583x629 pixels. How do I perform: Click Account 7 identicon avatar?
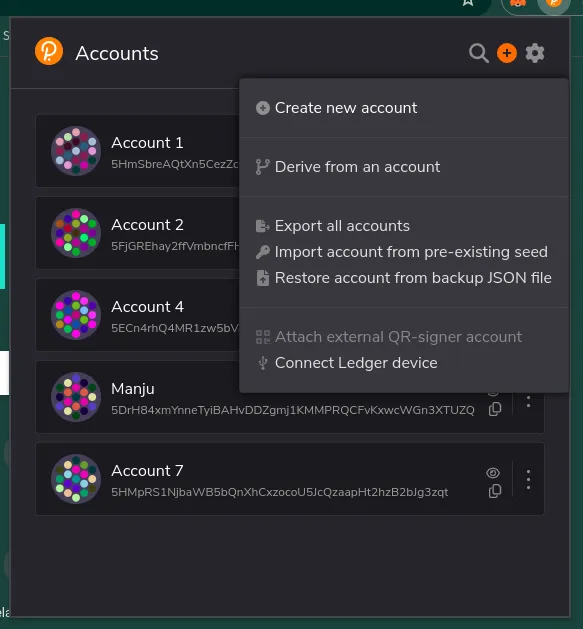point(76,479)
